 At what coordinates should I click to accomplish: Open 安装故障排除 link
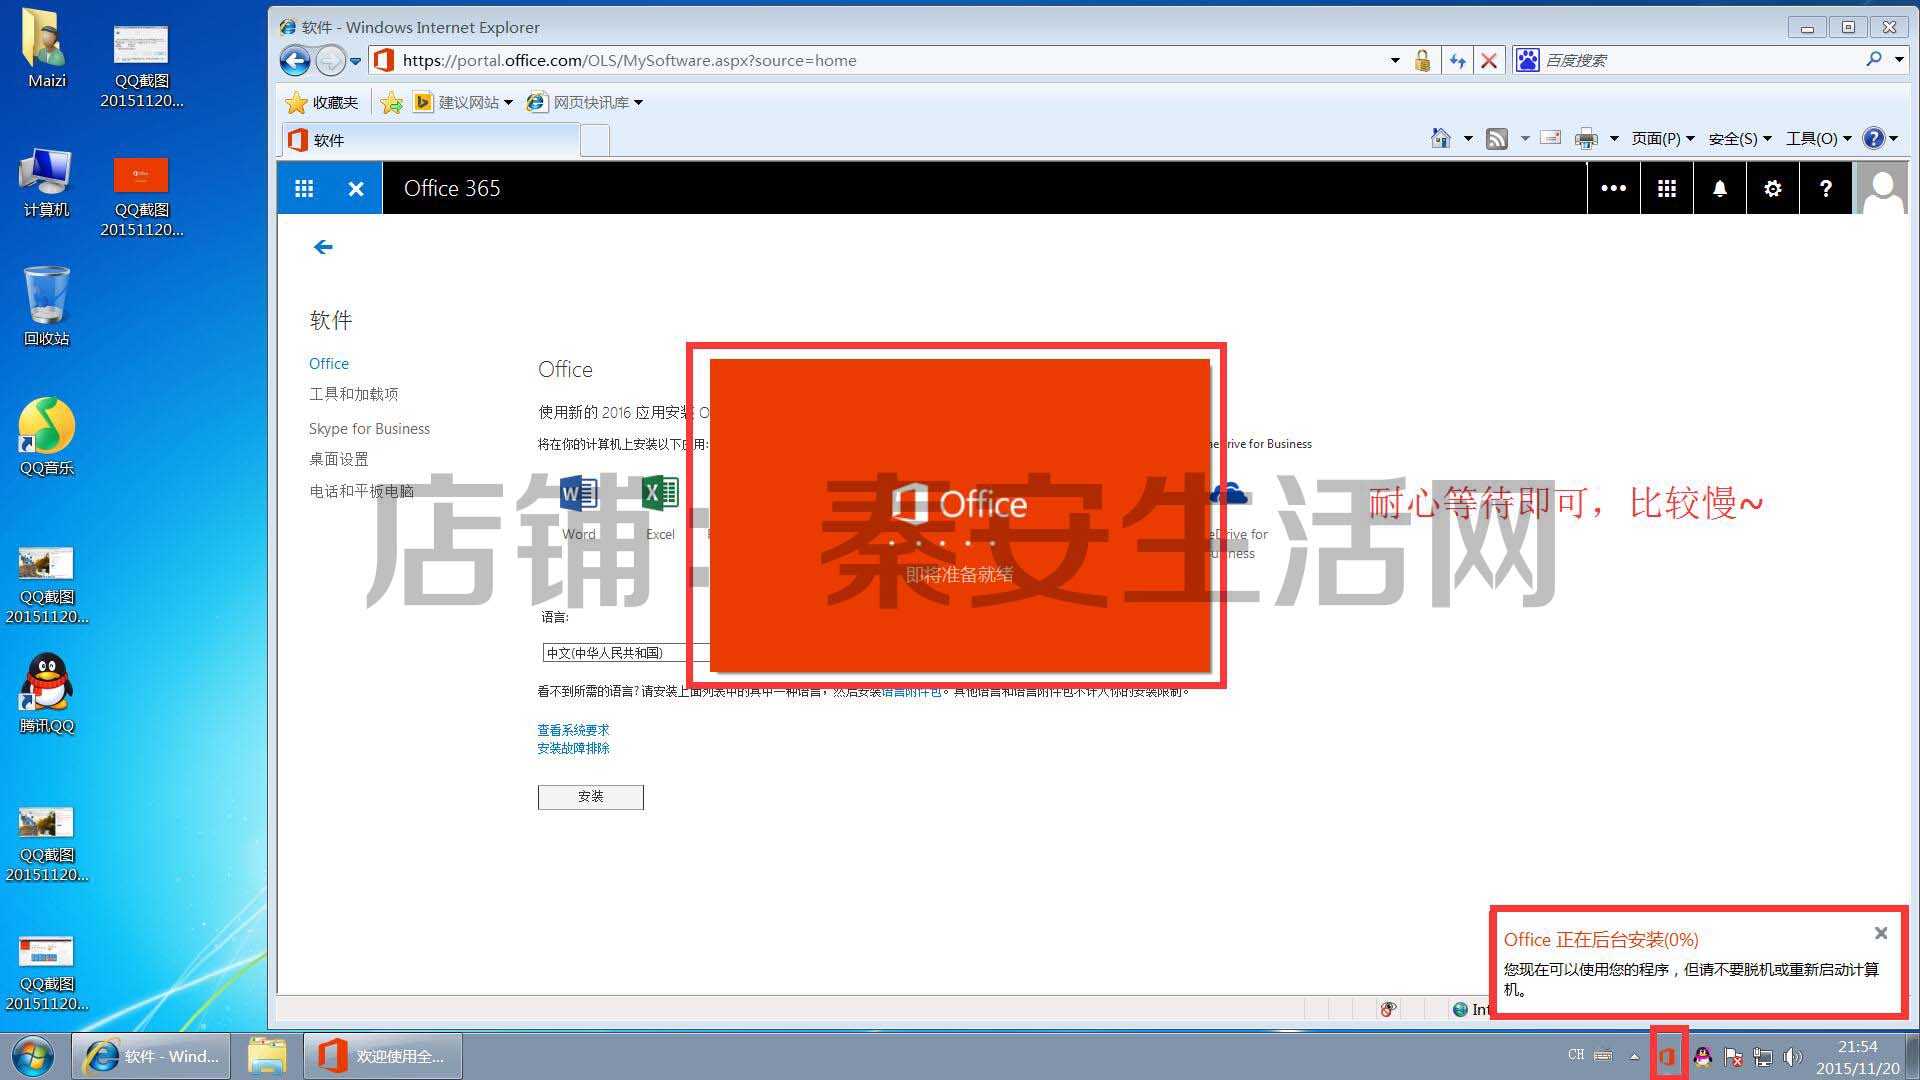tap(573, 748)
